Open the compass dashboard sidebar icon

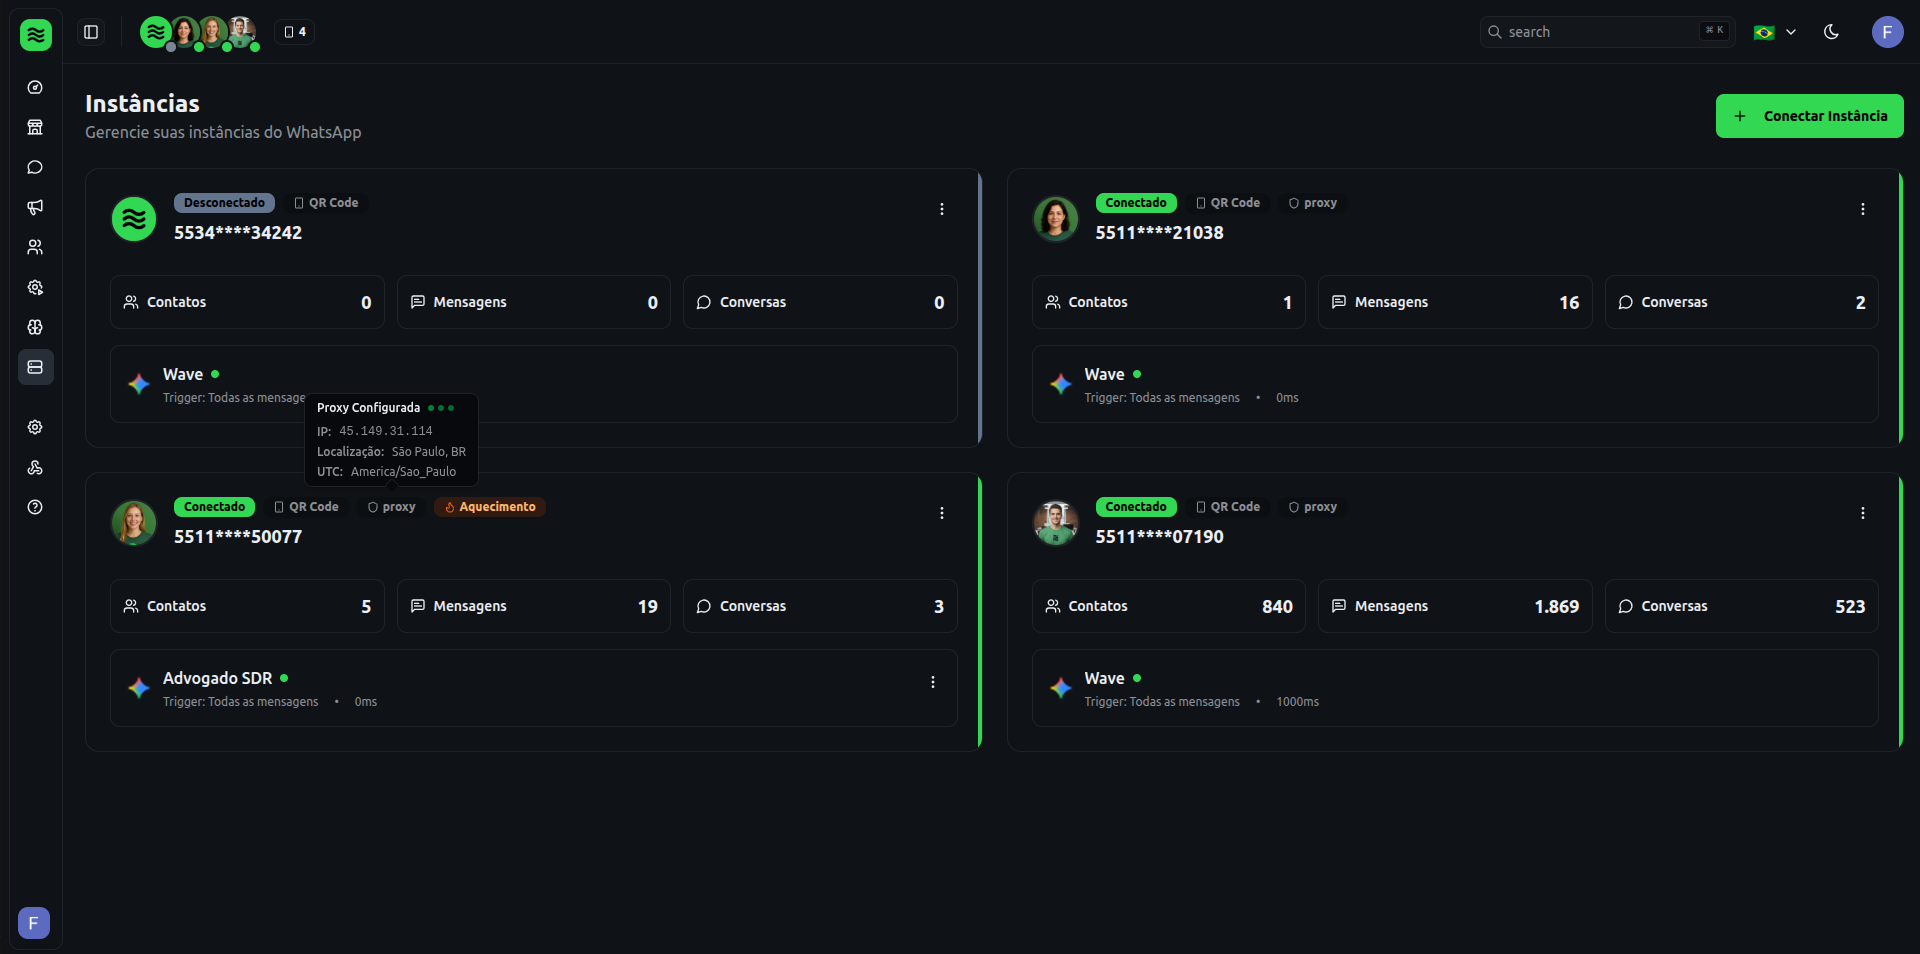(35, 87)
